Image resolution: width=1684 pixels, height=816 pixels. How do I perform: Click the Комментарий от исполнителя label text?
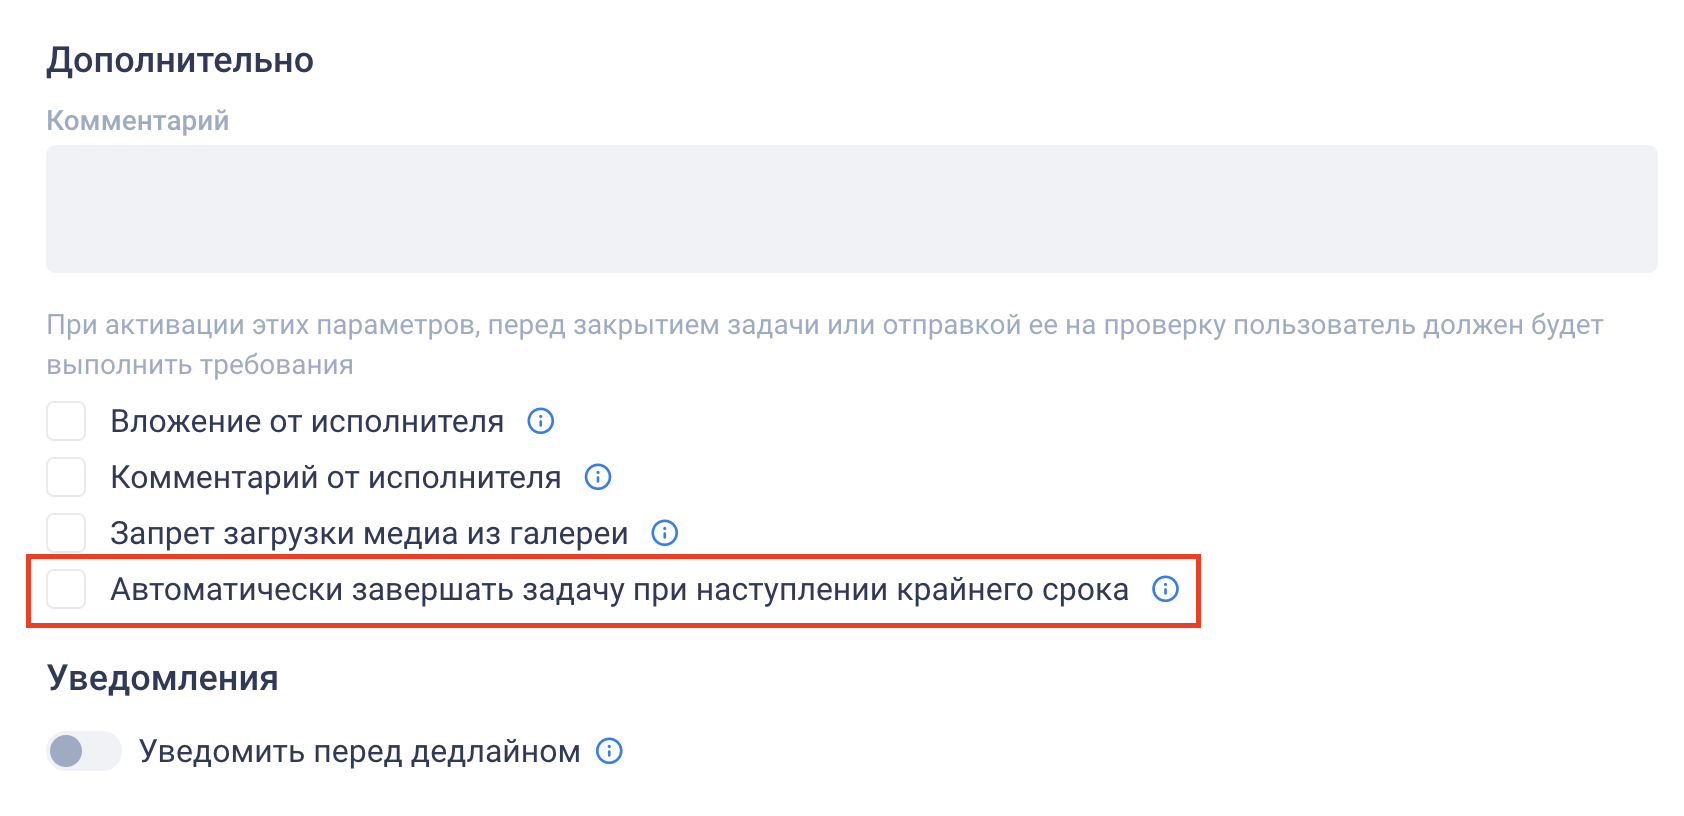(x=336, y=478)
